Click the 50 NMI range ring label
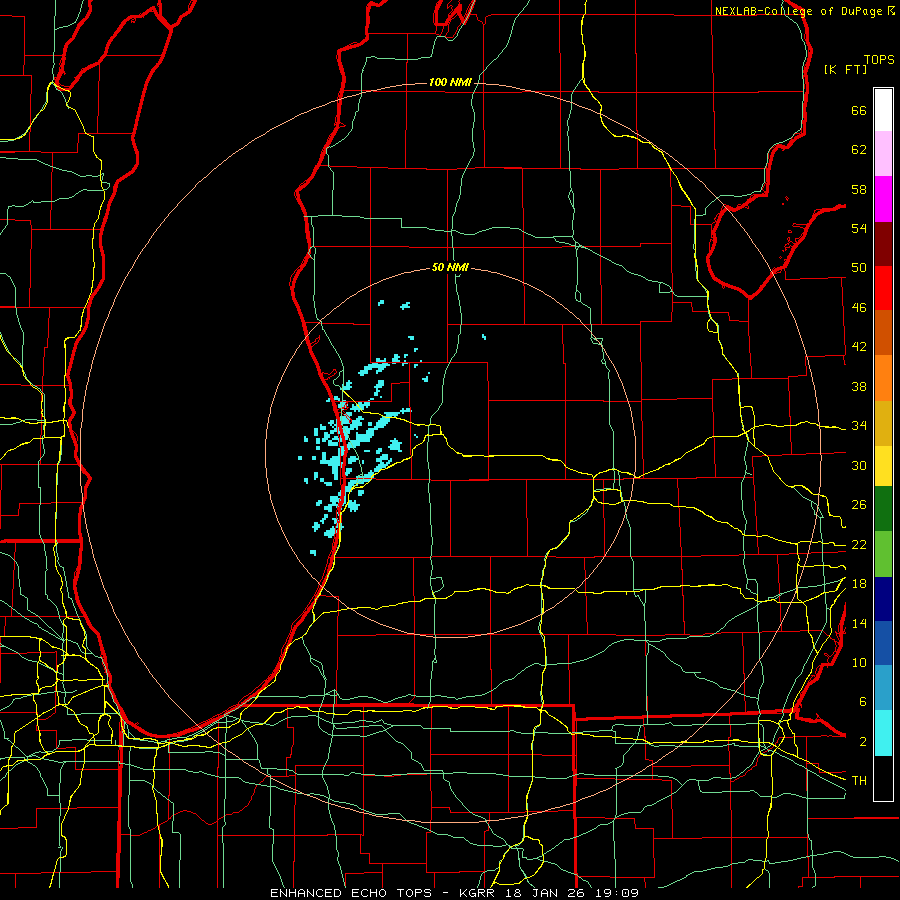 (x=450, y=267)
